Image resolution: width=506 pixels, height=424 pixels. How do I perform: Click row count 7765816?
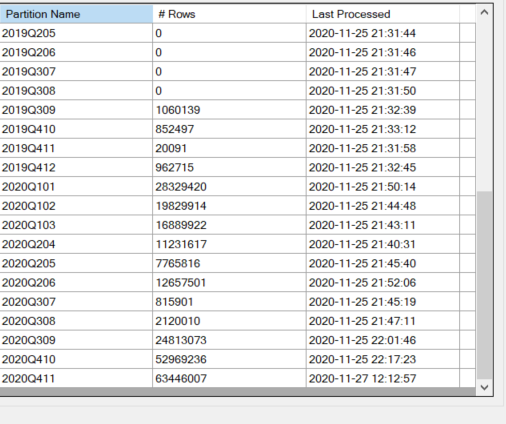click(178, 263)
